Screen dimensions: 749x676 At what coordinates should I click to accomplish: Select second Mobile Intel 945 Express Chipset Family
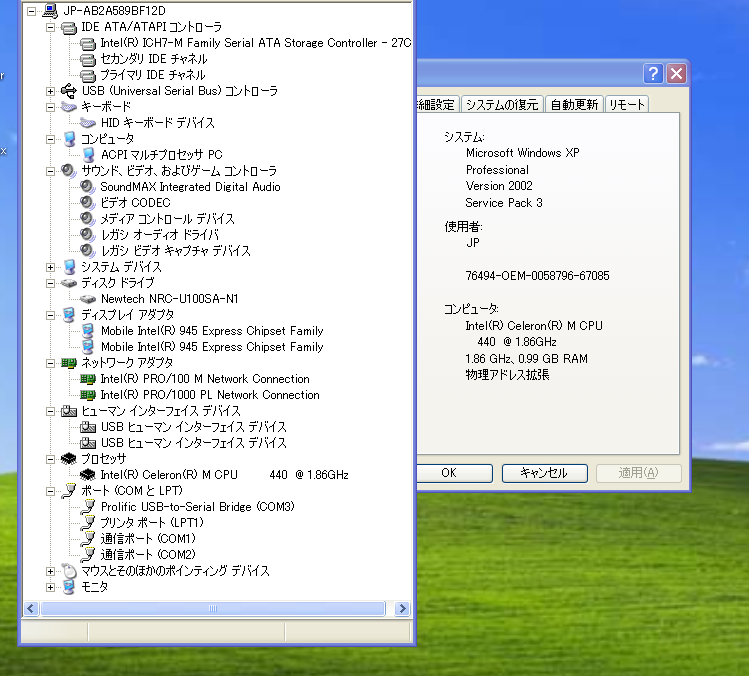point(212,347)
